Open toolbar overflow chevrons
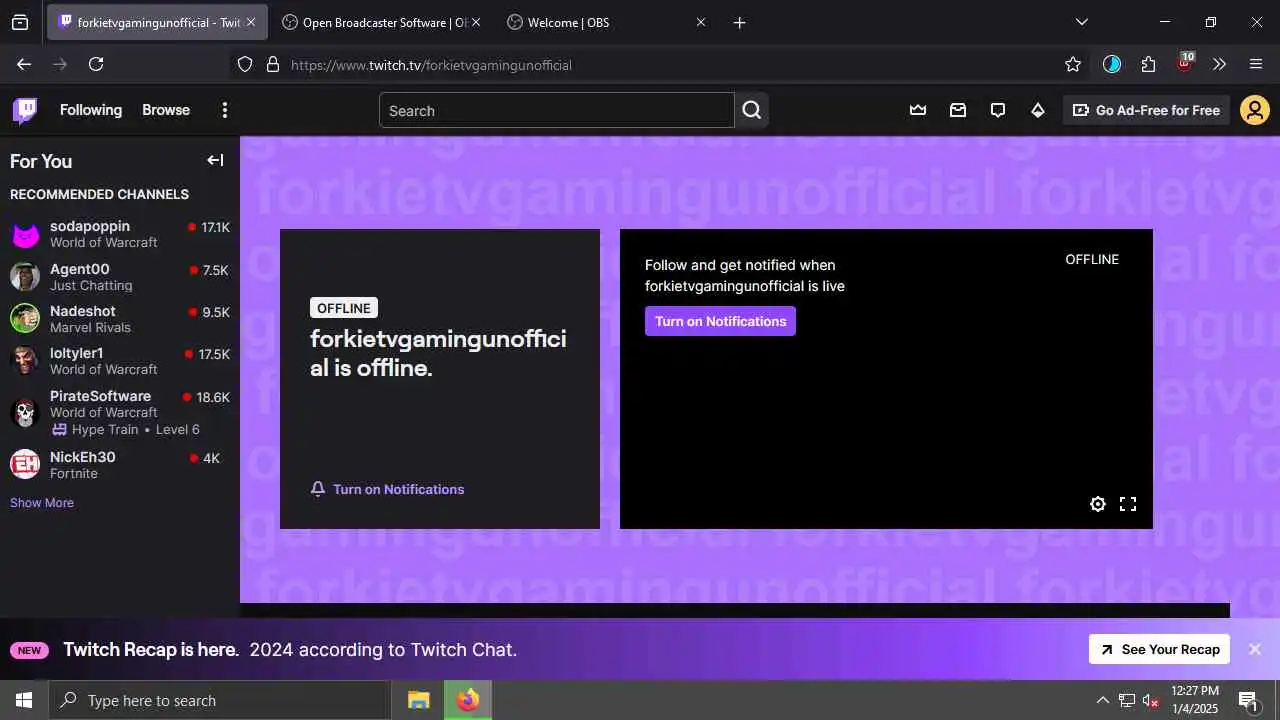This screenshot has width=1280, height=720. click(1219, 64)
